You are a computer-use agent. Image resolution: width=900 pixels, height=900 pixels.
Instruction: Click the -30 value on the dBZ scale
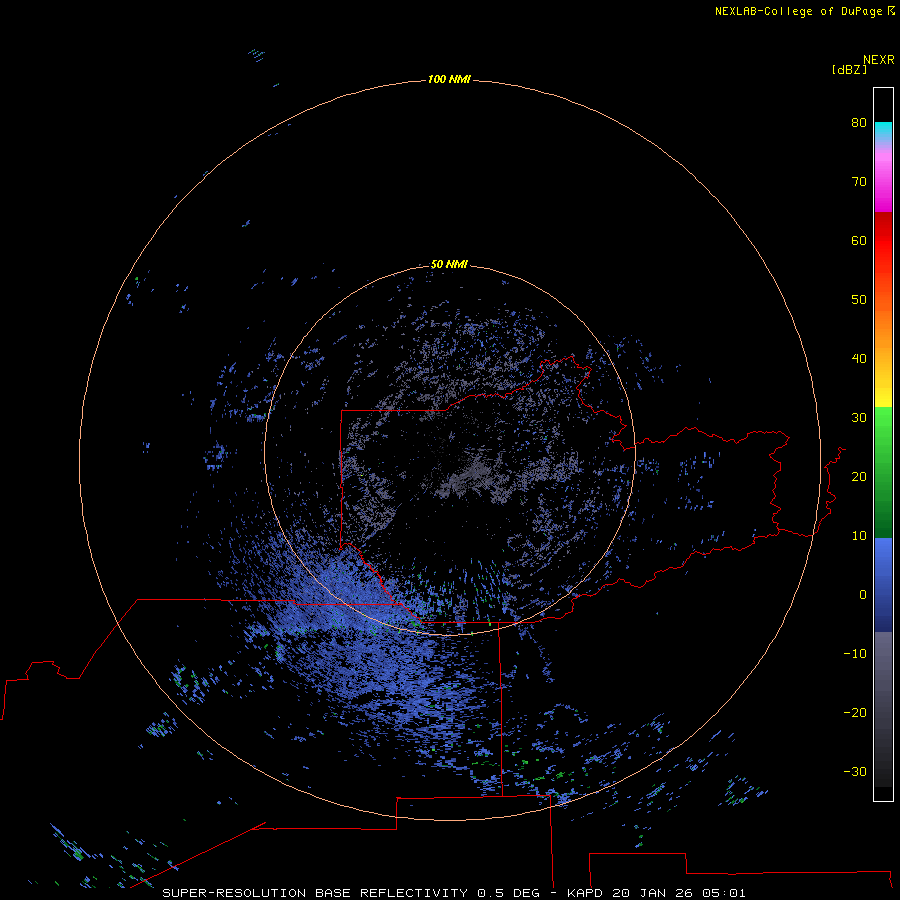(855, 771)
